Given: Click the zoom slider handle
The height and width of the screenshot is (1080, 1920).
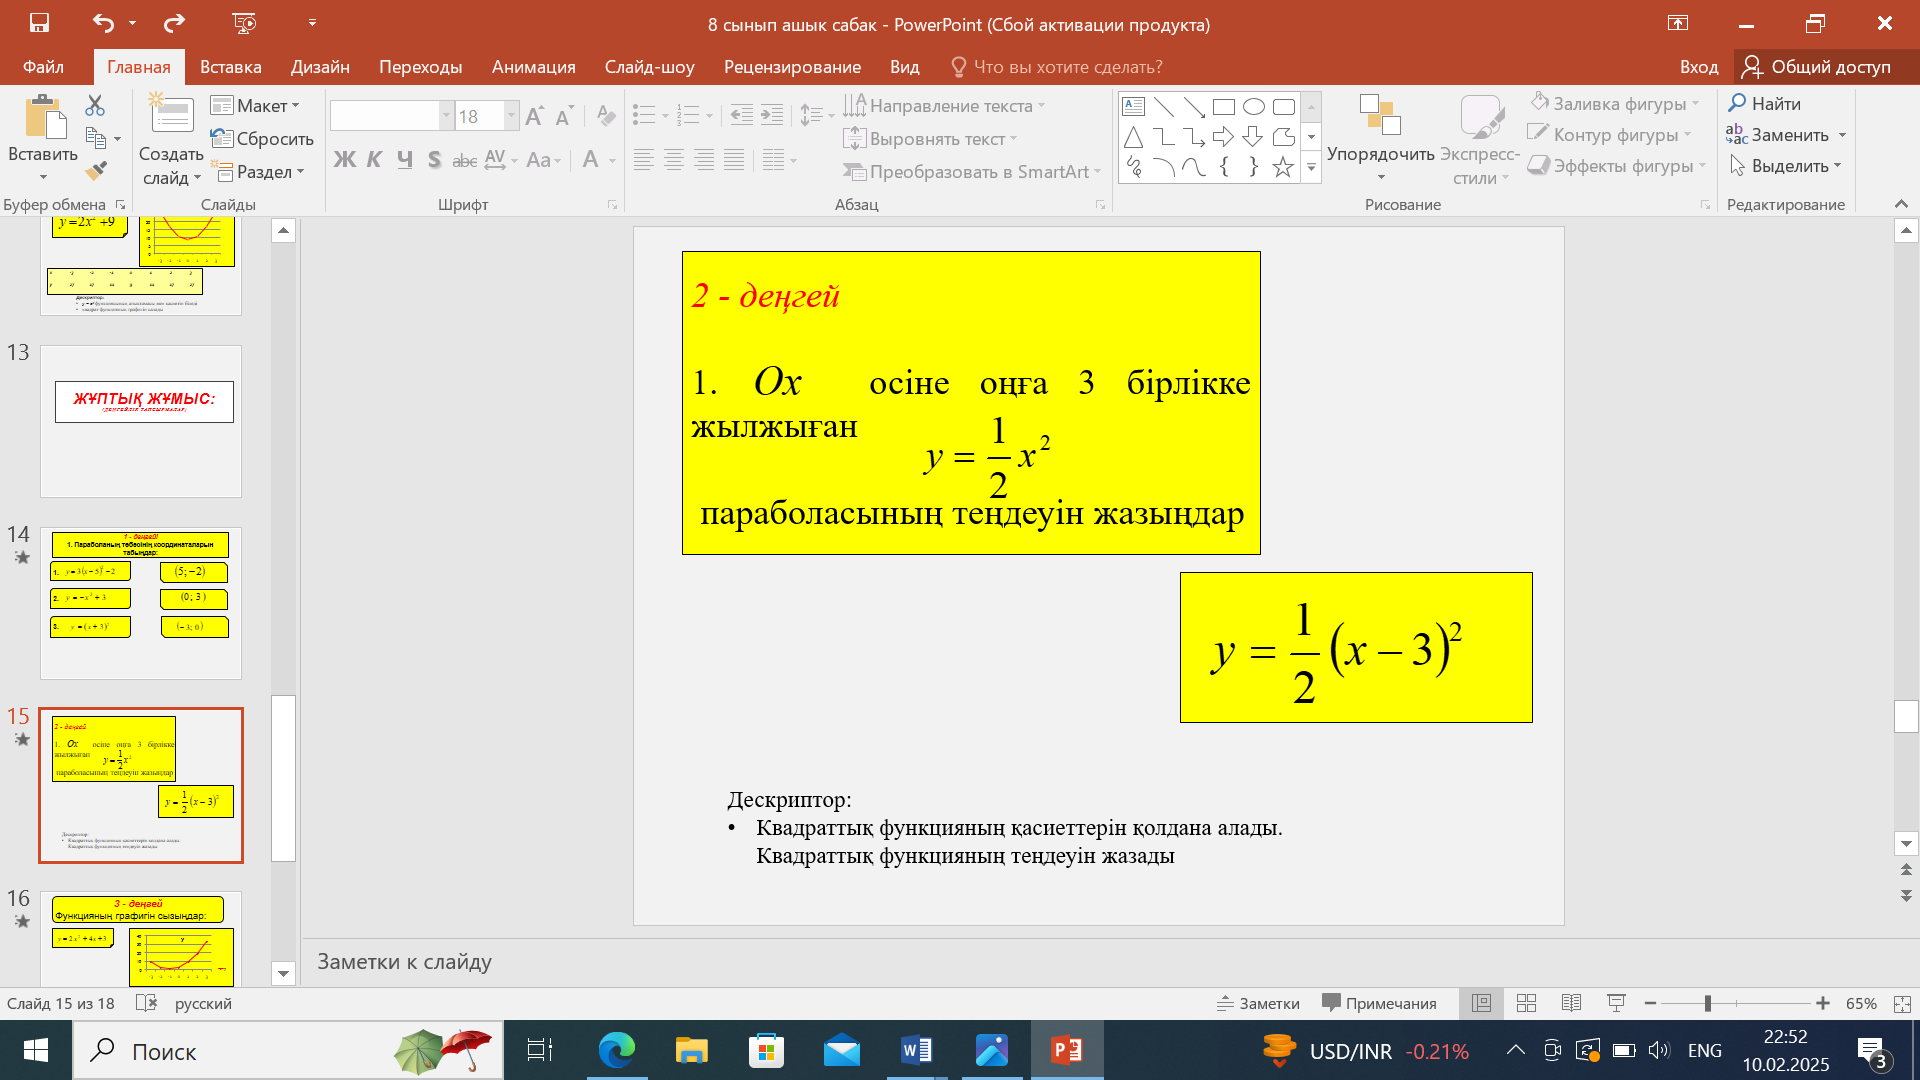Looking at the screenshot, I should 1708,1003.
